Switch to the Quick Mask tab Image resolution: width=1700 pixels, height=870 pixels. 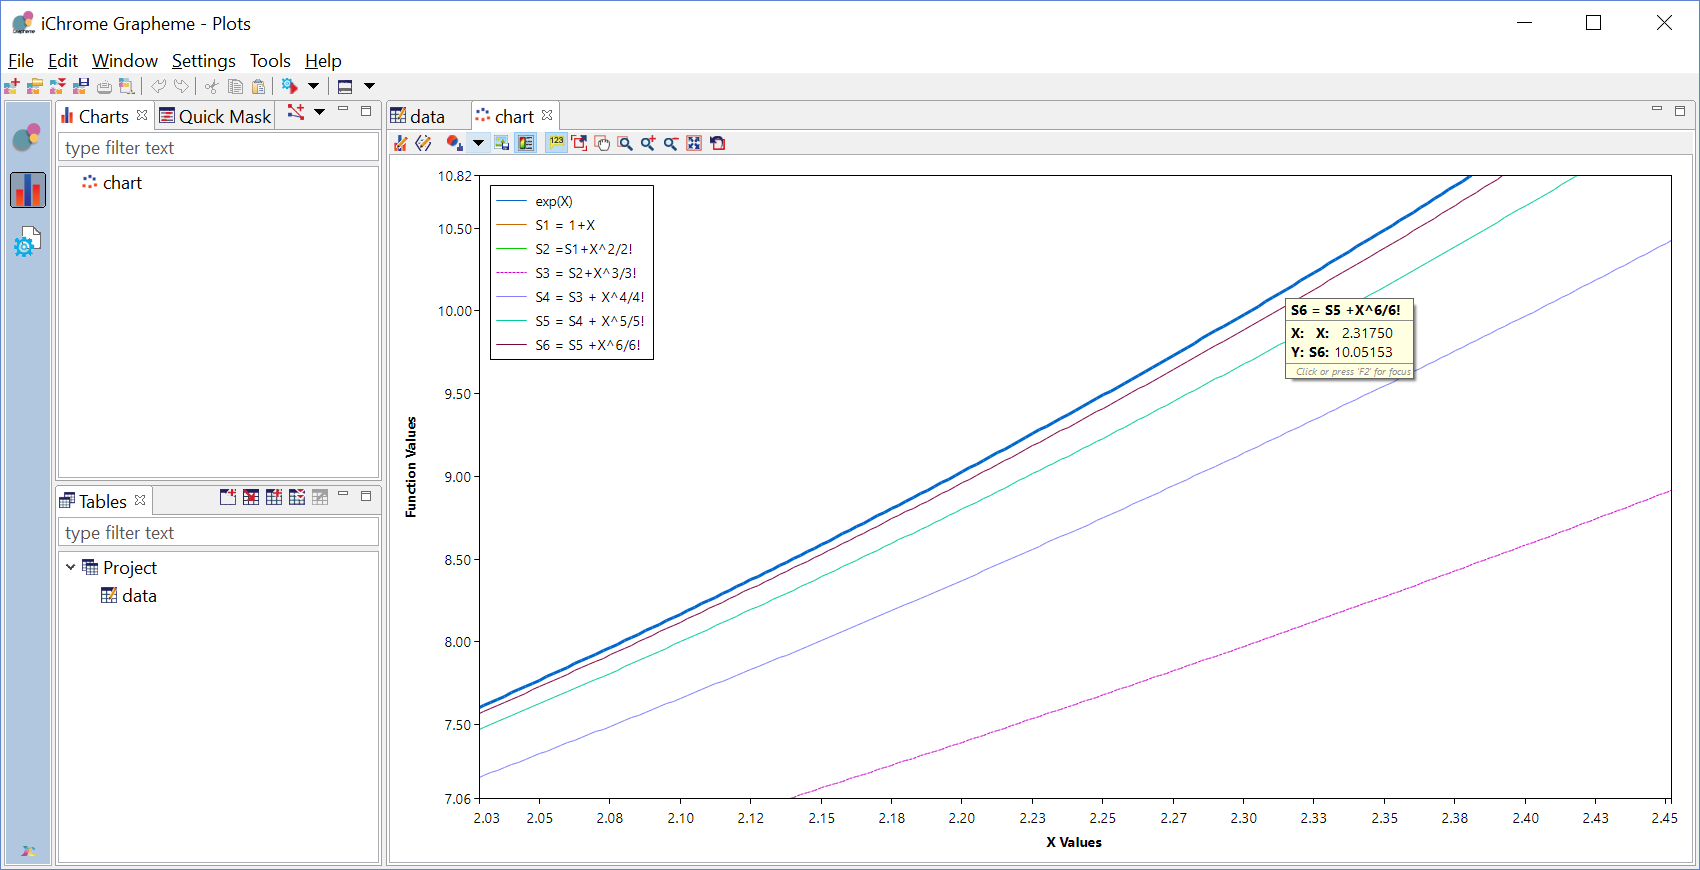pyautogui.click(x=215, y=116)
